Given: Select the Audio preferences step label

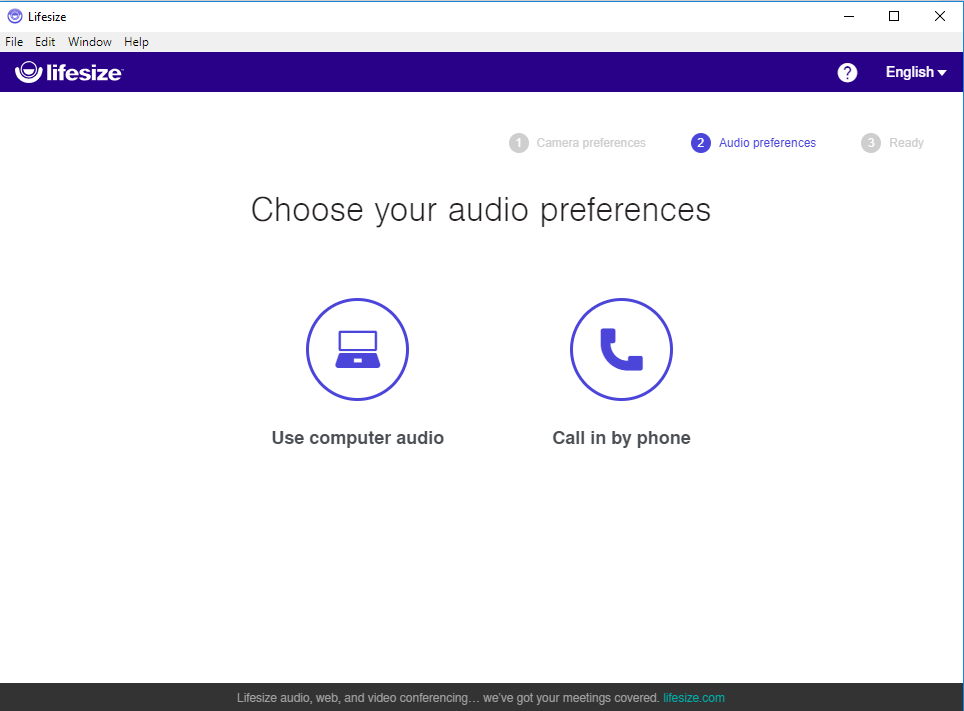Looking at the screenshot, I should point(767,142).
